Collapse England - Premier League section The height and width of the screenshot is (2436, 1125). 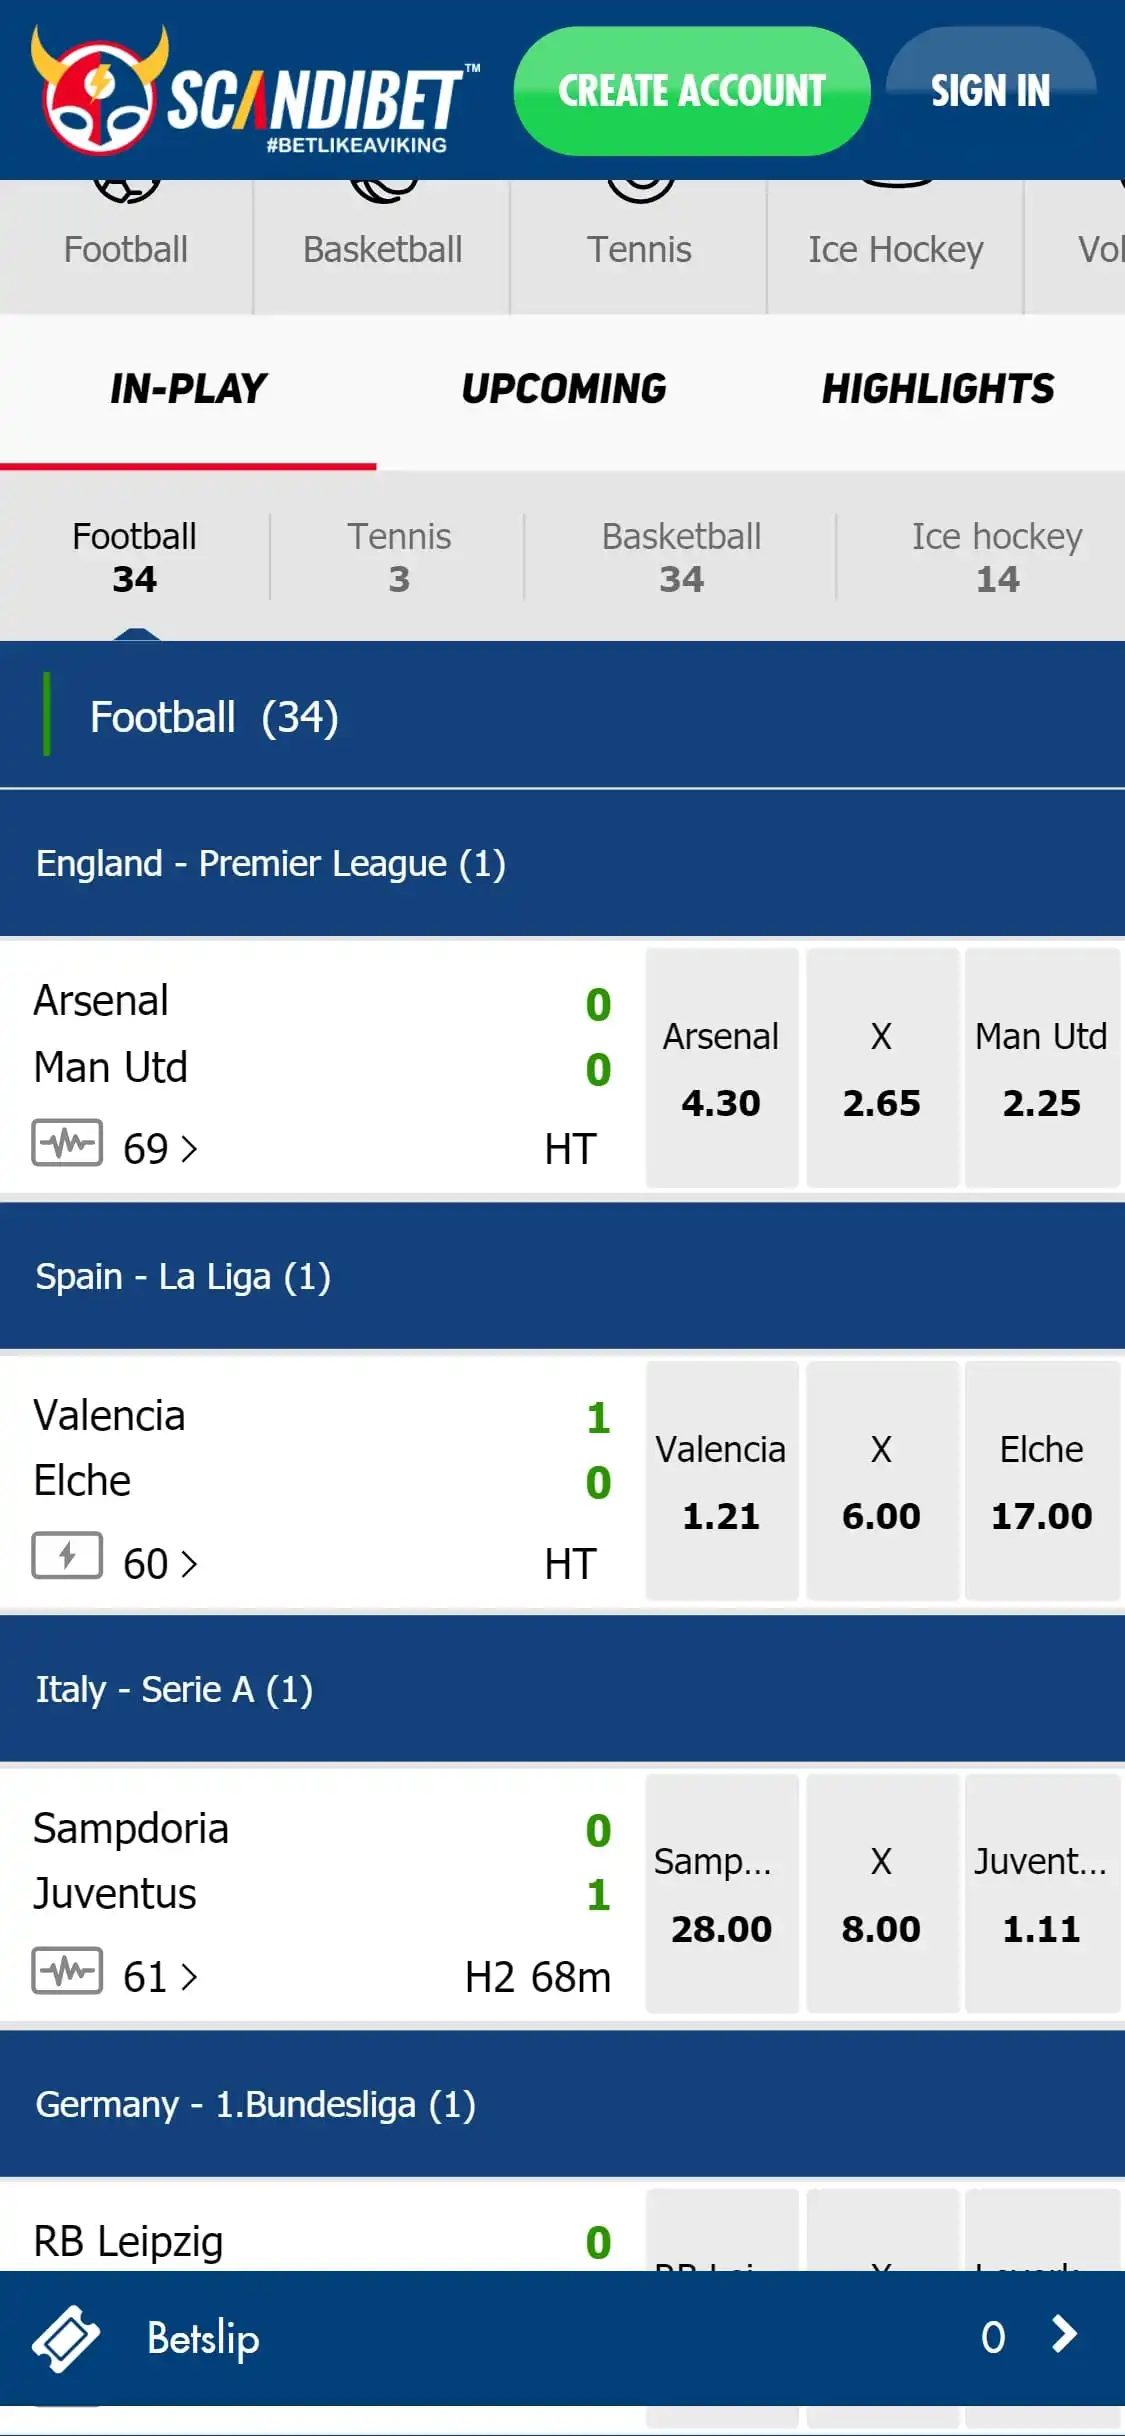click(562, 863)
